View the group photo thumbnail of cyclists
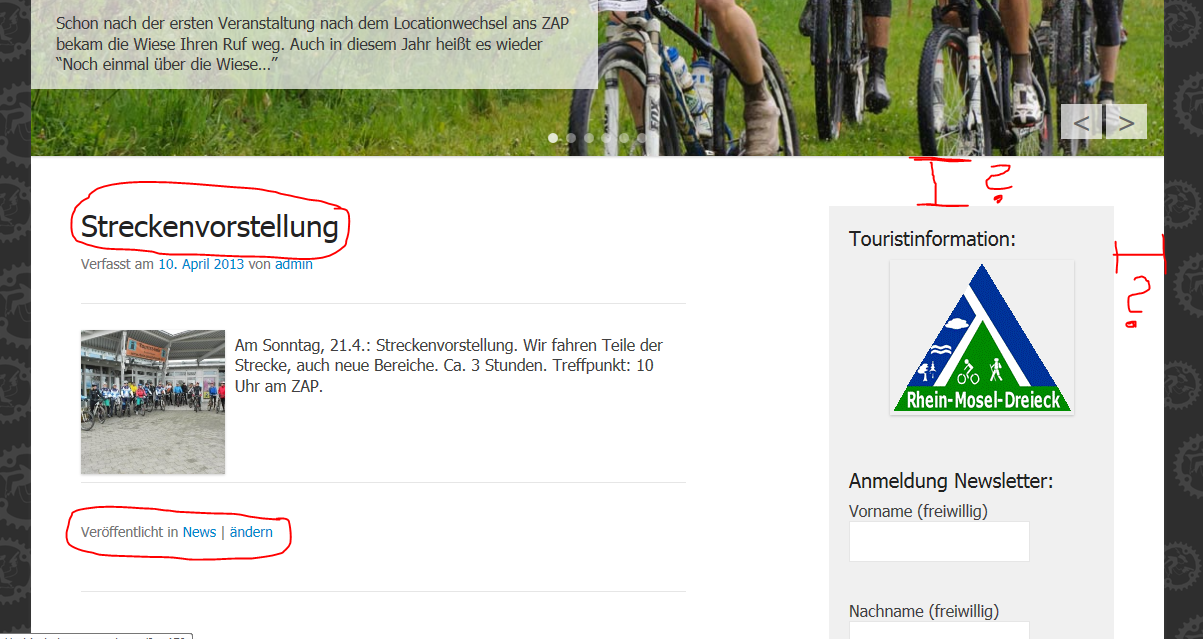Image resolution: width=1203 pixels, height=639 pixels. [x=153, y=402]
